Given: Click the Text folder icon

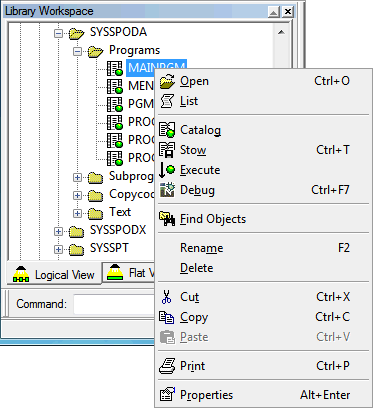Looking at the screenshot, I should (x=95, y=213).
